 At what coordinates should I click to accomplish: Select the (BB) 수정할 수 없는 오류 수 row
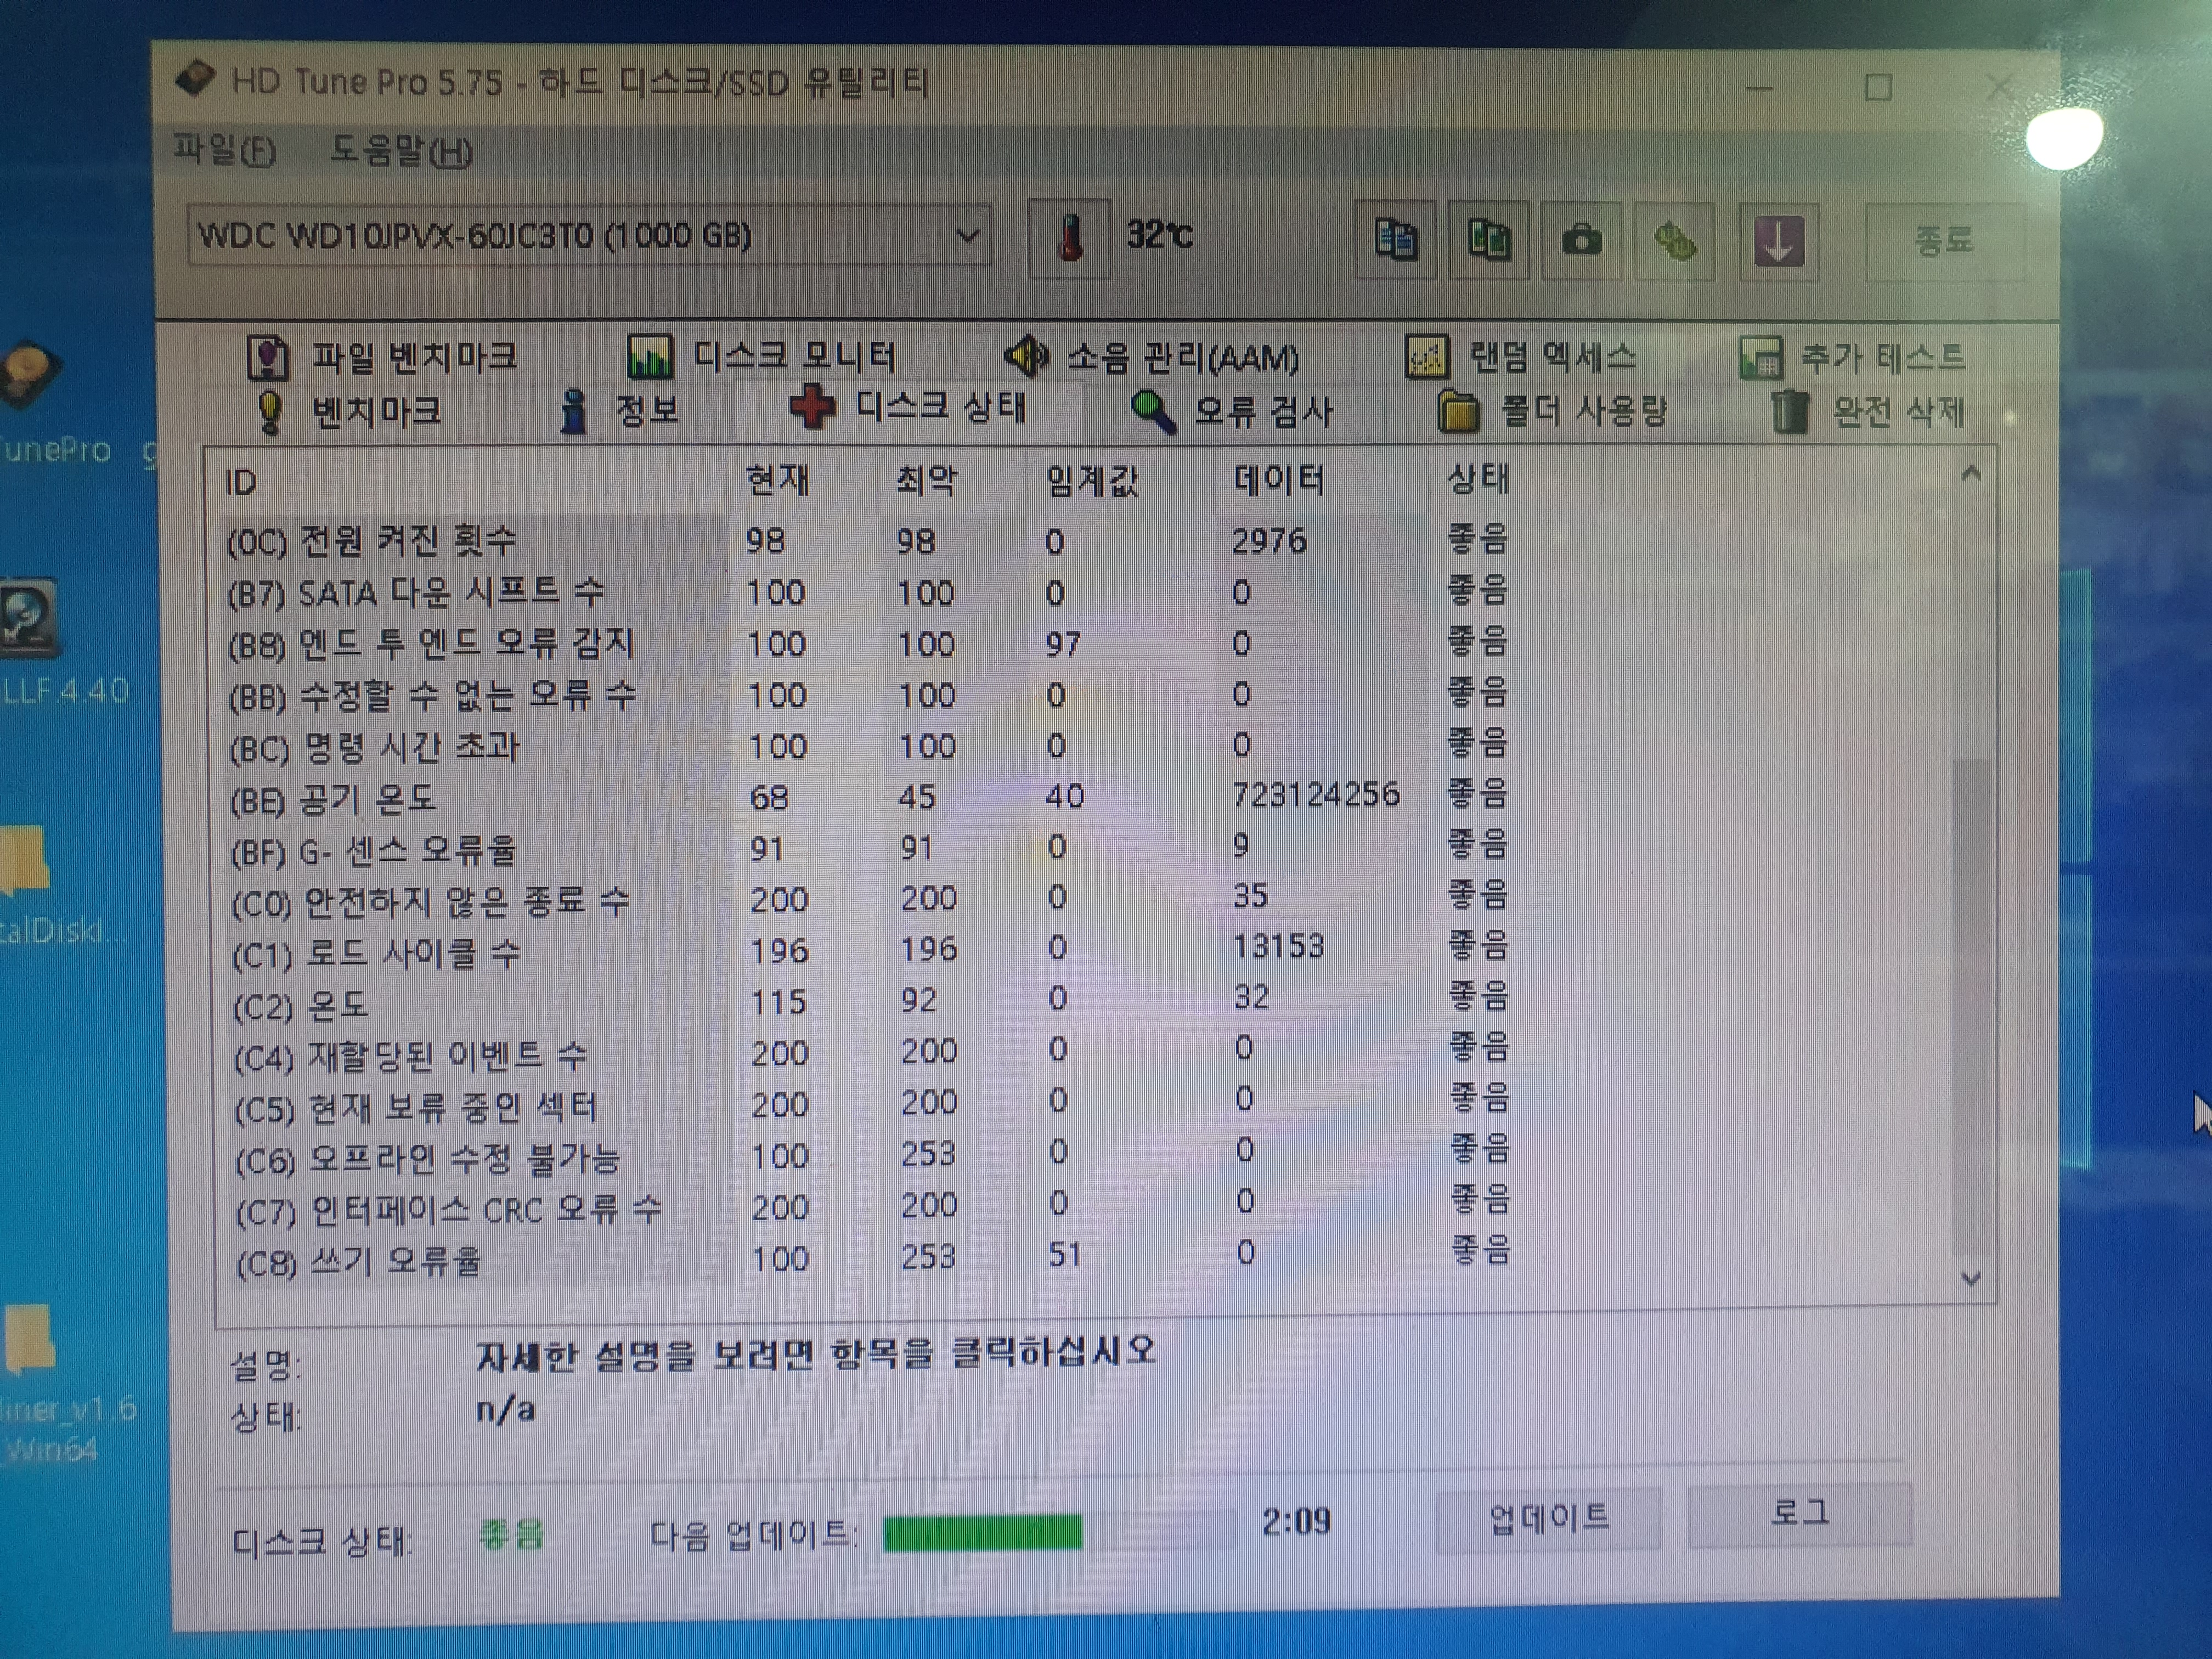pos(868,694)
